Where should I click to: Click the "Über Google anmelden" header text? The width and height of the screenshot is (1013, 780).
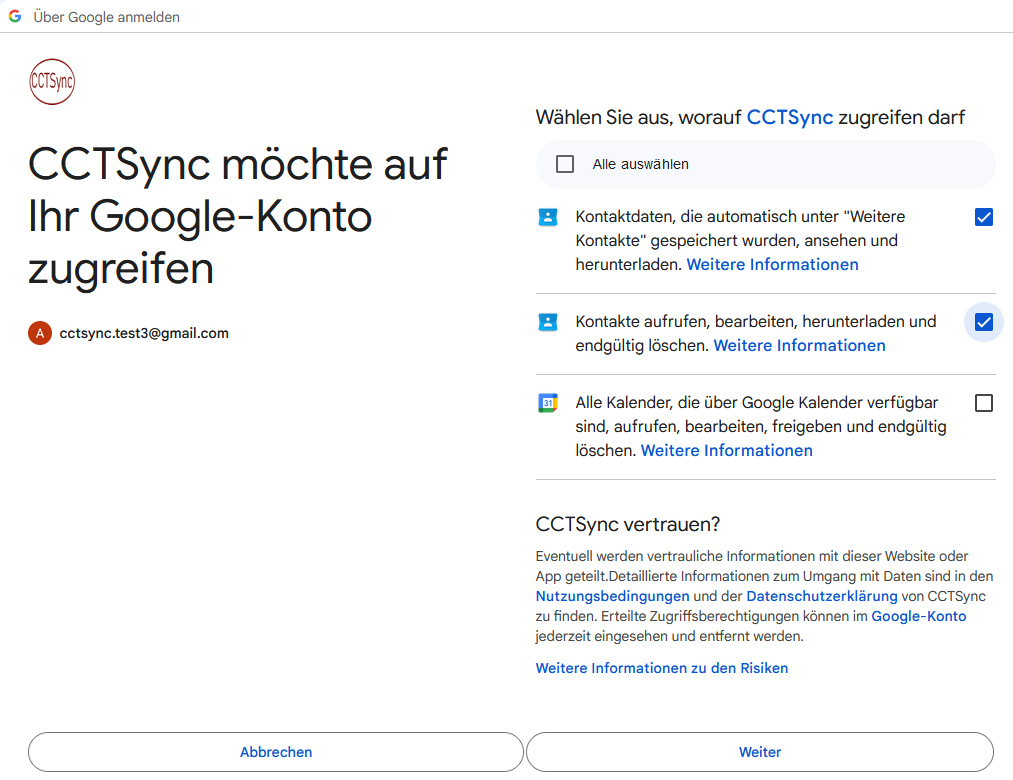[107, 17]
